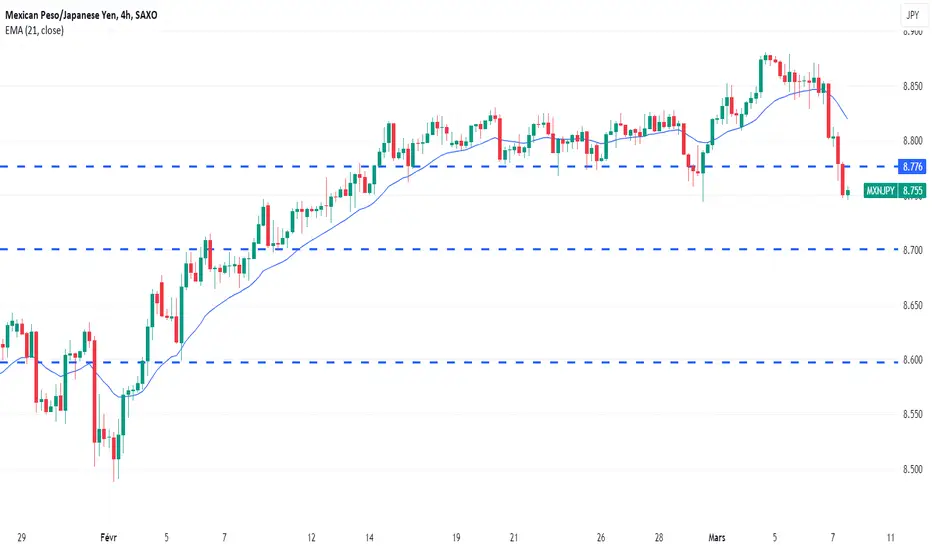Select the dashed horizontal line at 8.776
Image resolution: width=932 pixels, height=550 pixels.
[449, 166]
